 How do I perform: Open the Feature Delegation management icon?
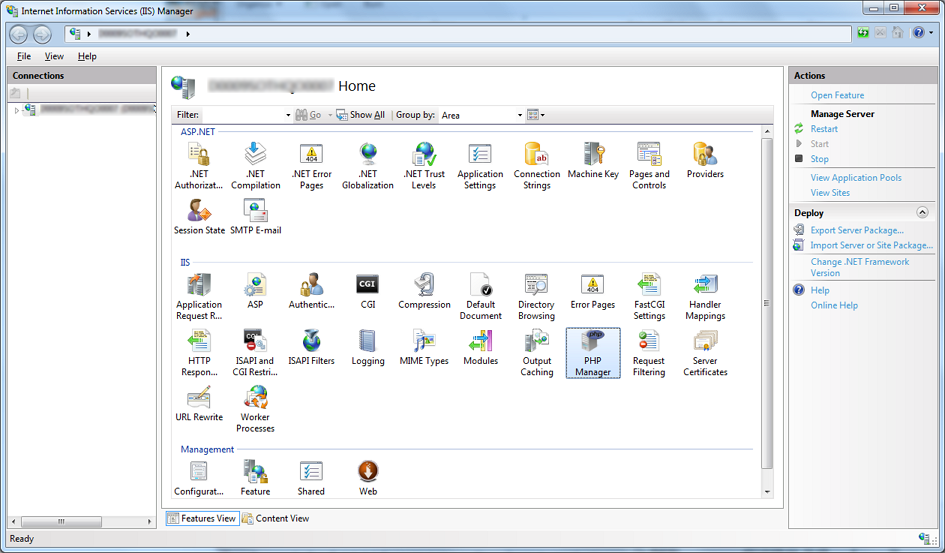(x=256, y=478)
